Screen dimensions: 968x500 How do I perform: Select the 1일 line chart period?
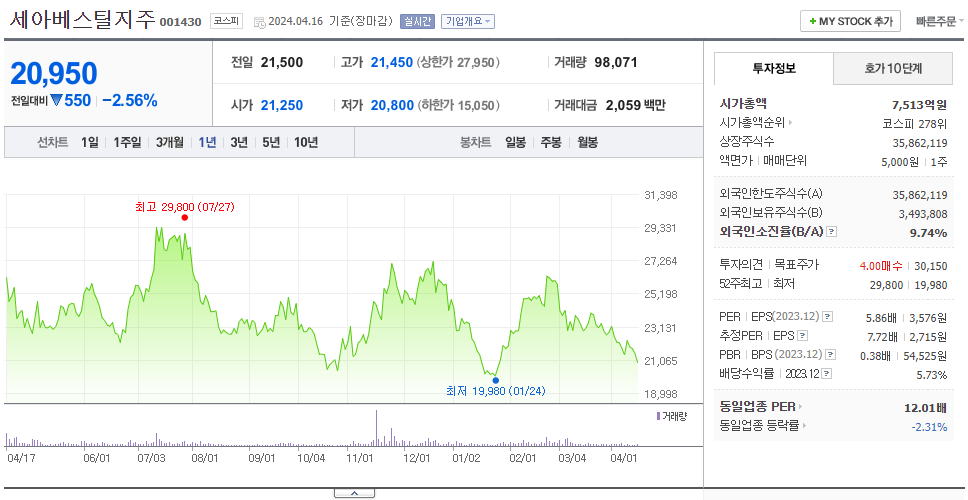(x=90, y=143)
